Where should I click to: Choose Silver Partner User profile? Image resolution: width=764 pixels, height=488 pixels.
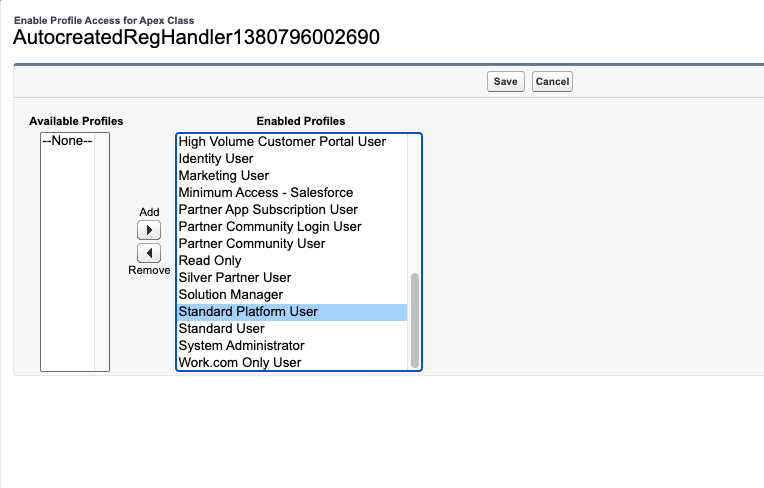(235, 278)
